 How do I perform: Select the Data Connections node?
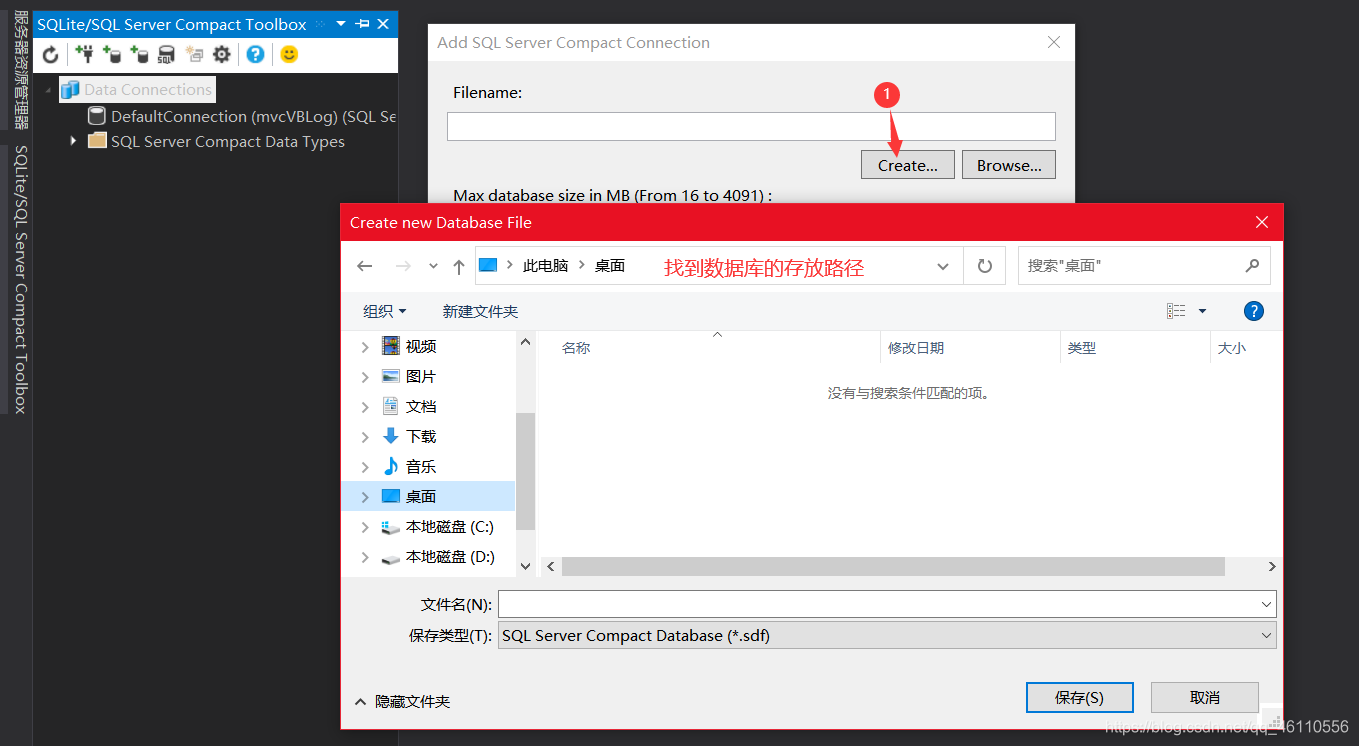pyautogui.click(x=137, y=90)
